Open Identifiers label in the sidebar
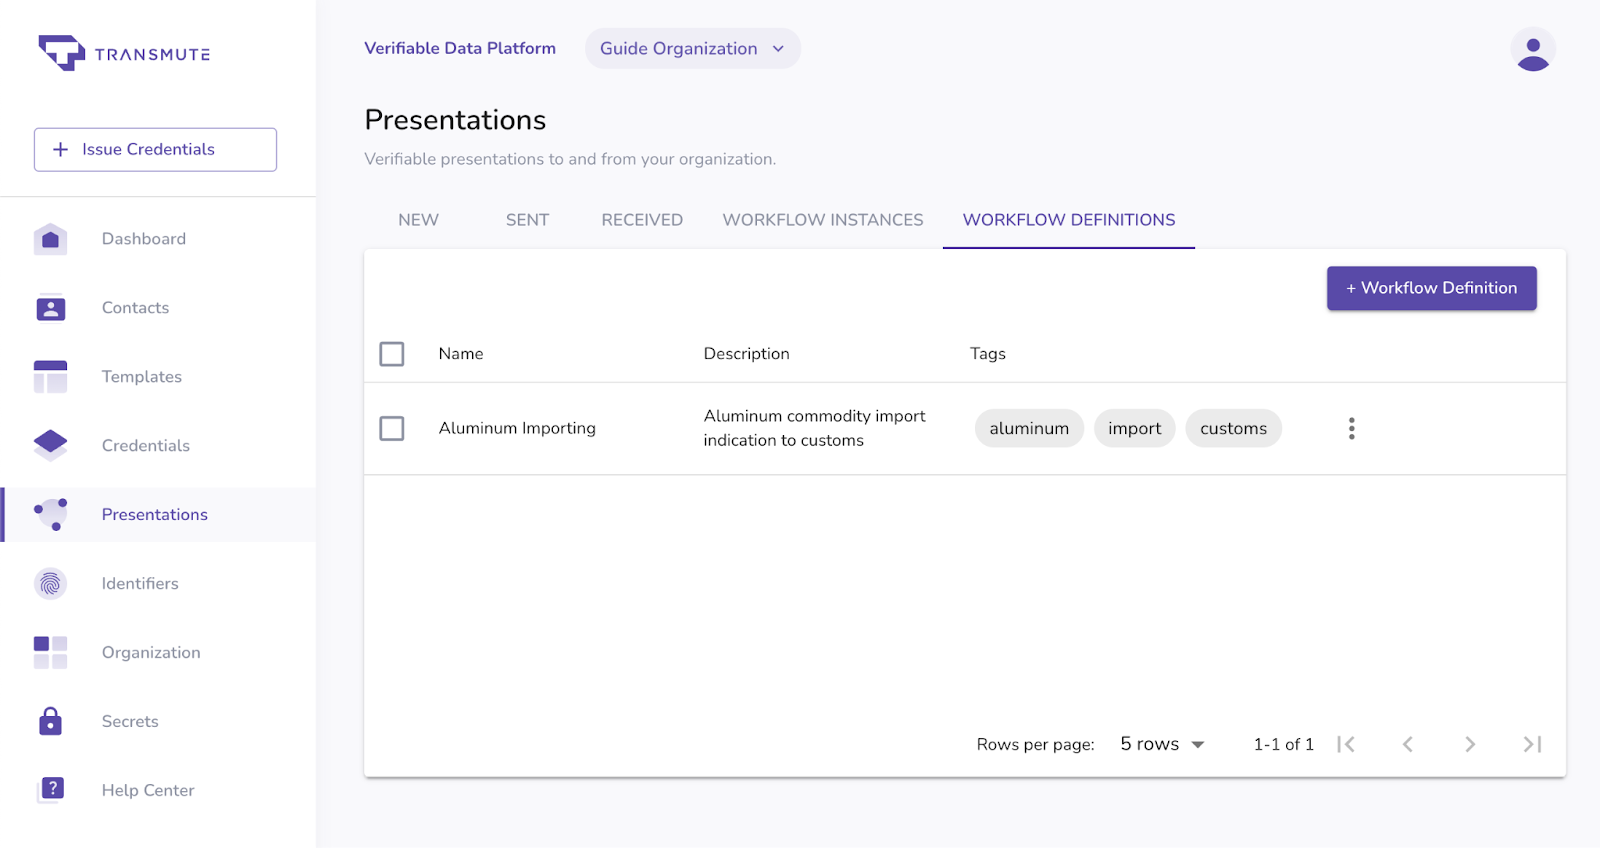This screenshot has width=1600, height=848. [140, 583]
